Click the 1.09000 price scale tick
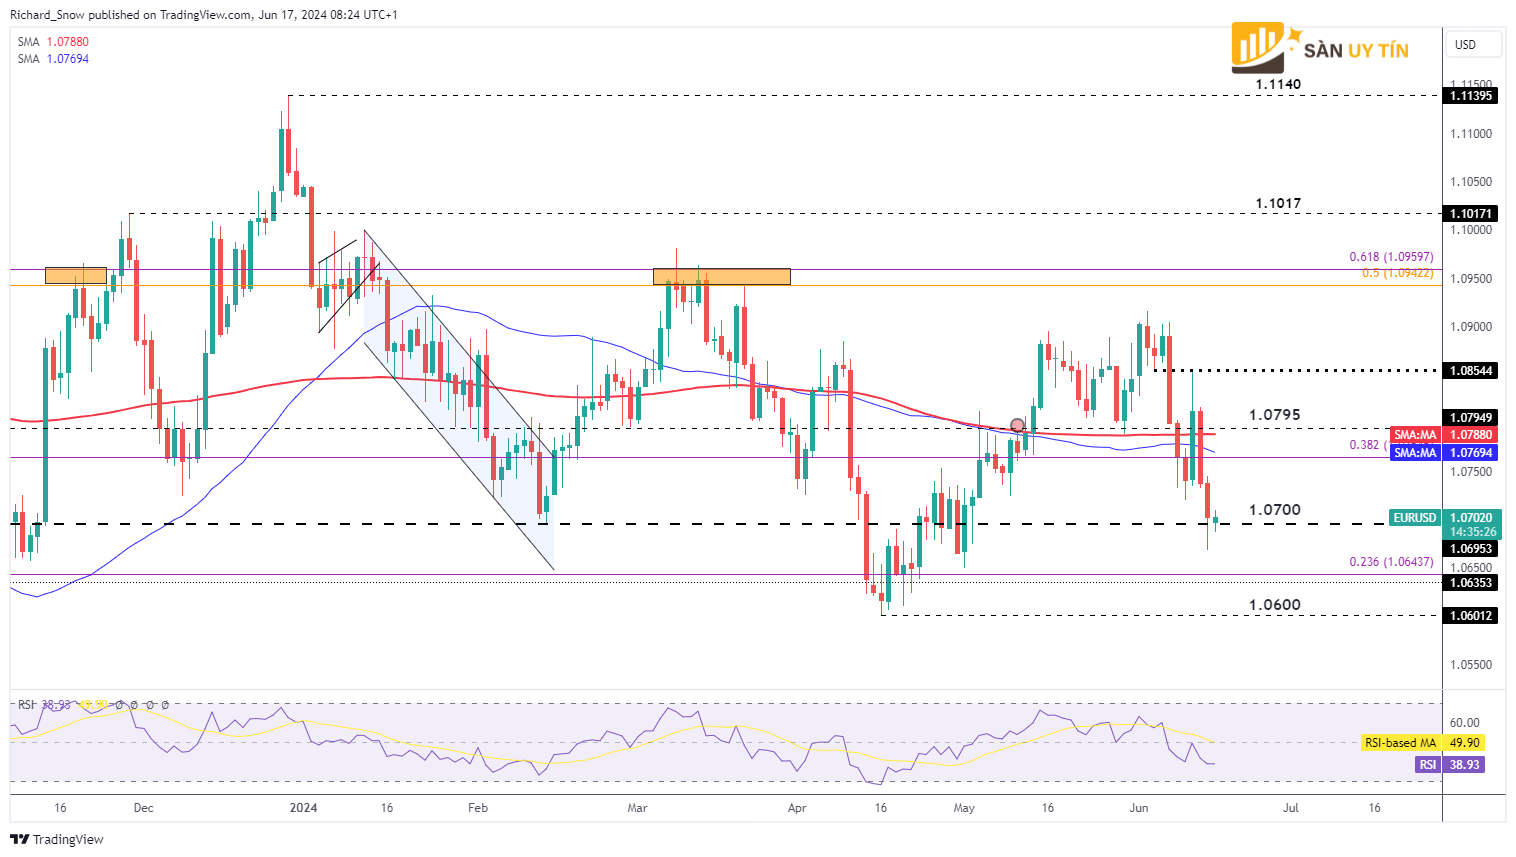The width and height of the screenshot is (1516, 857). (1471, 327)
